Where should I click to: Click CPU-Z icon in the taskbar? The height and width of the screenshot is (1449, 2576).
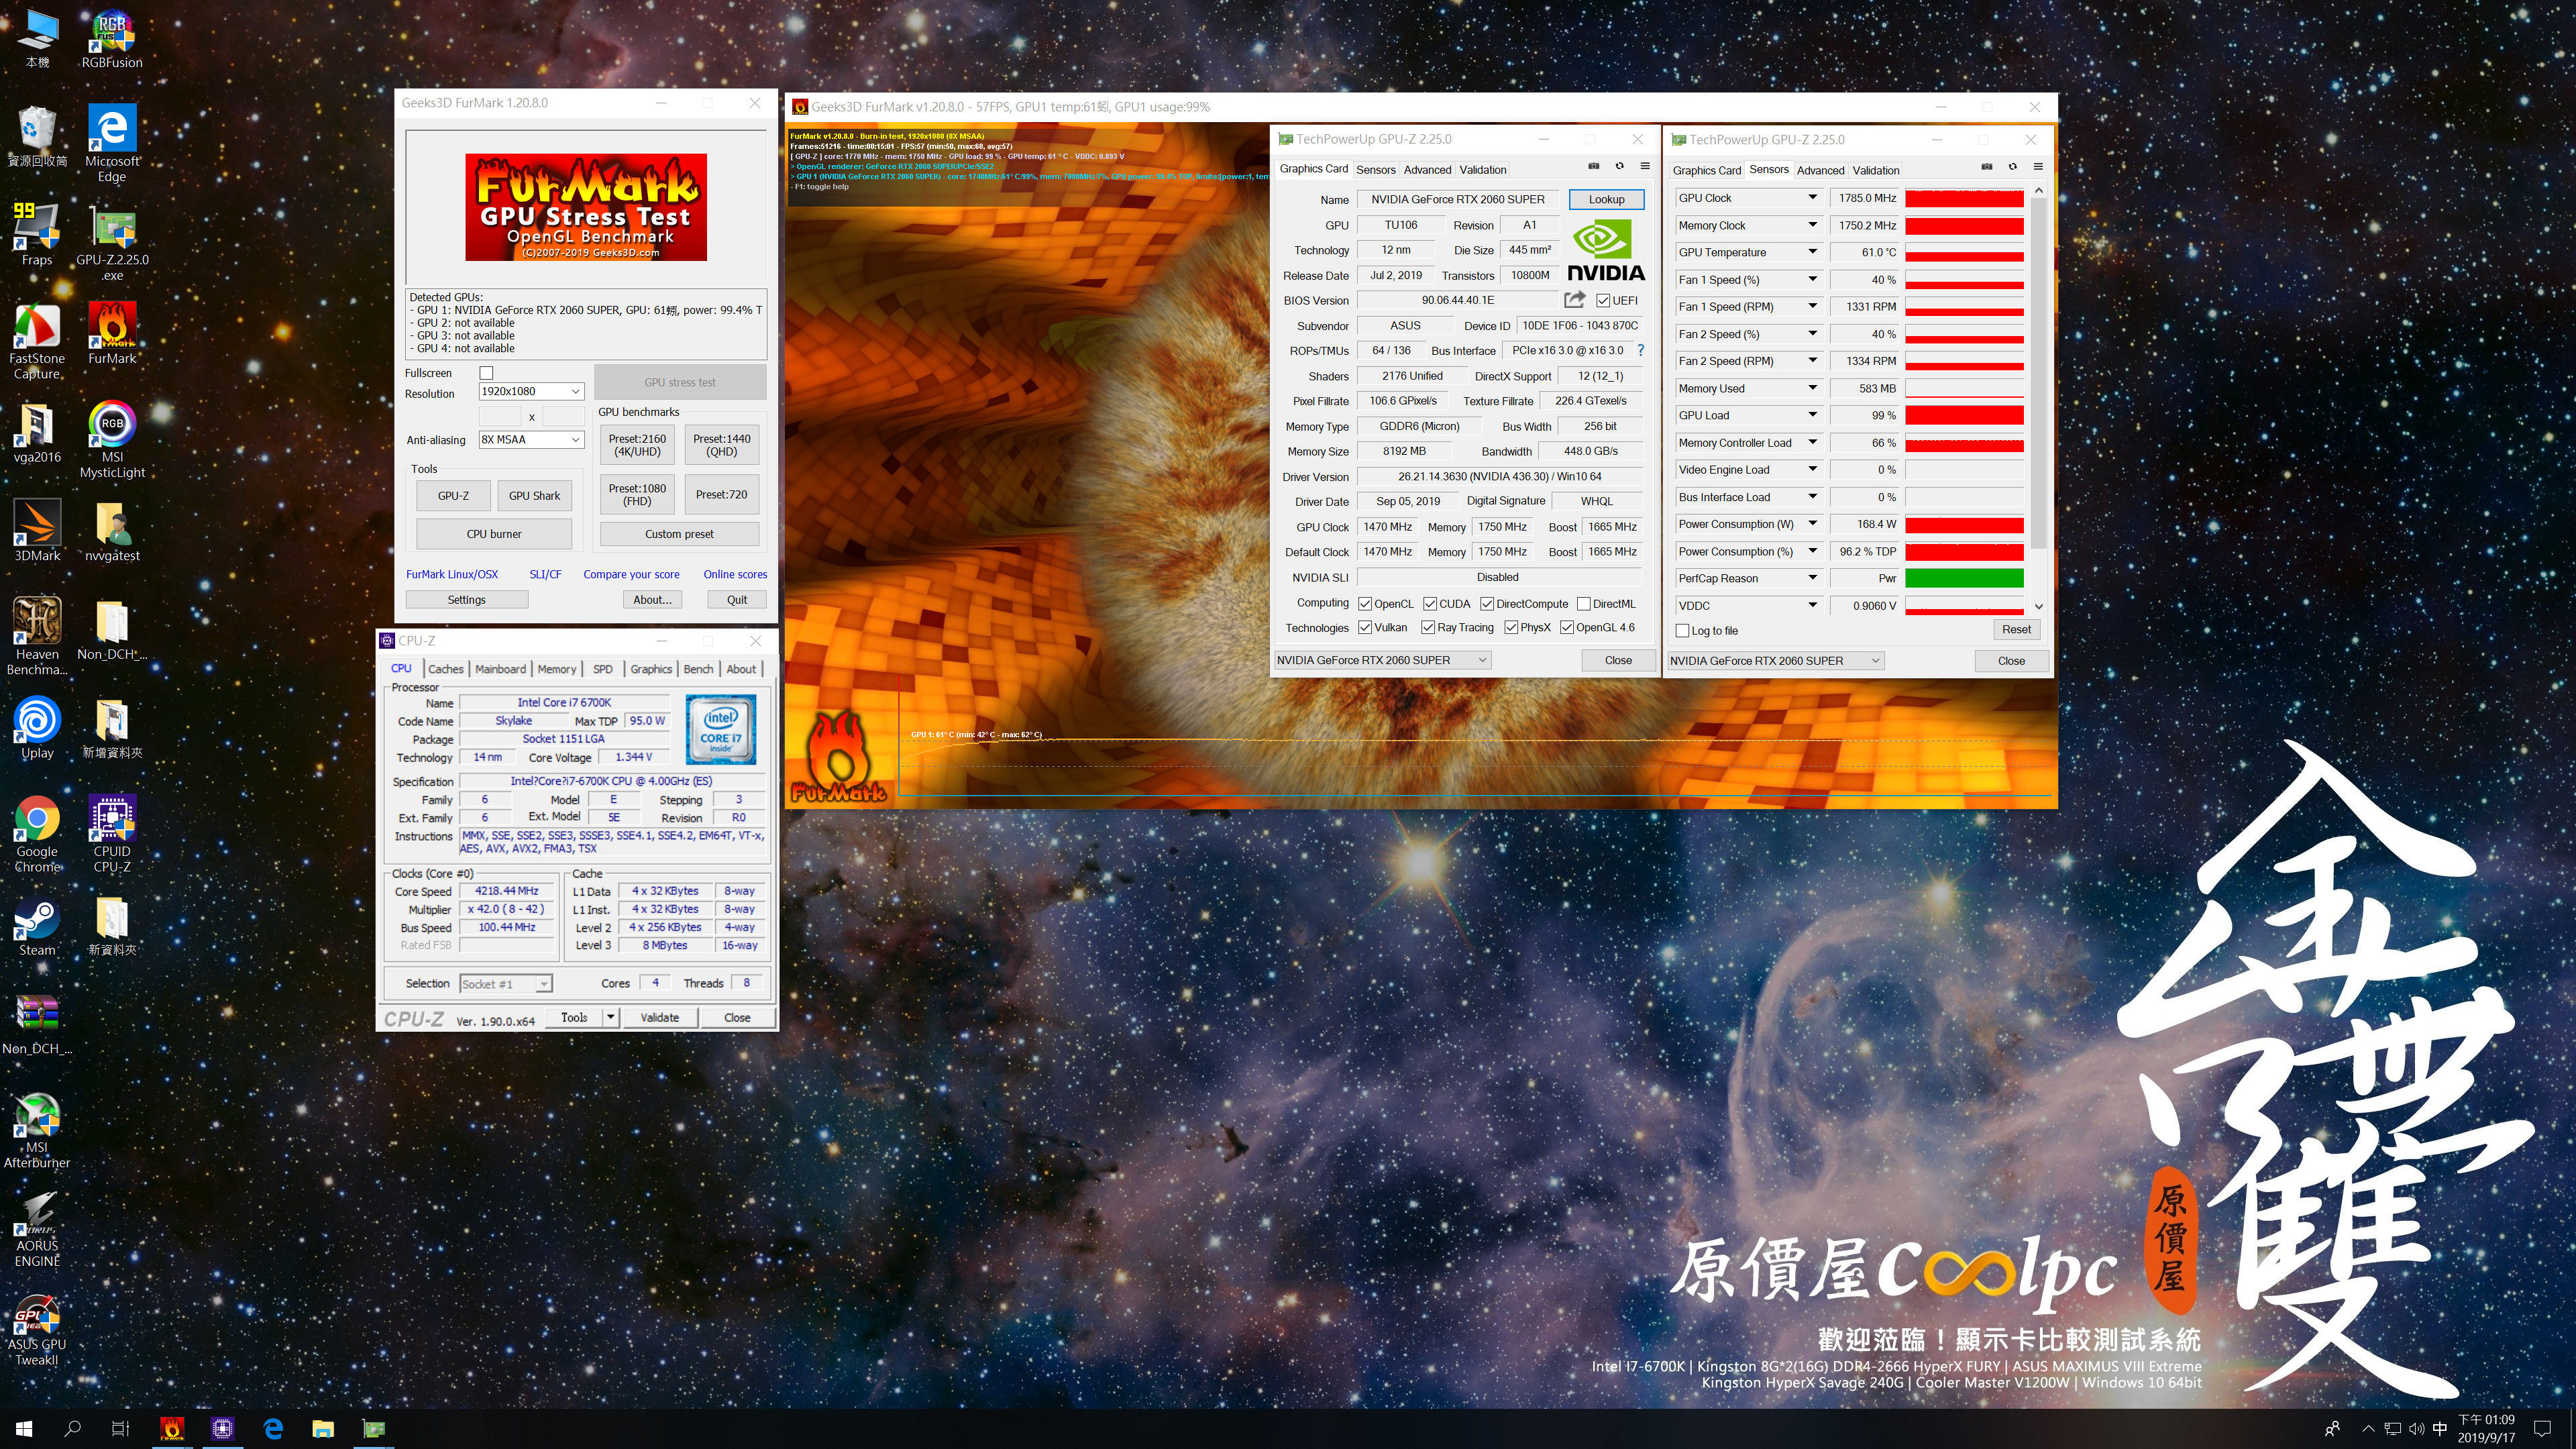pos(222,1428)
